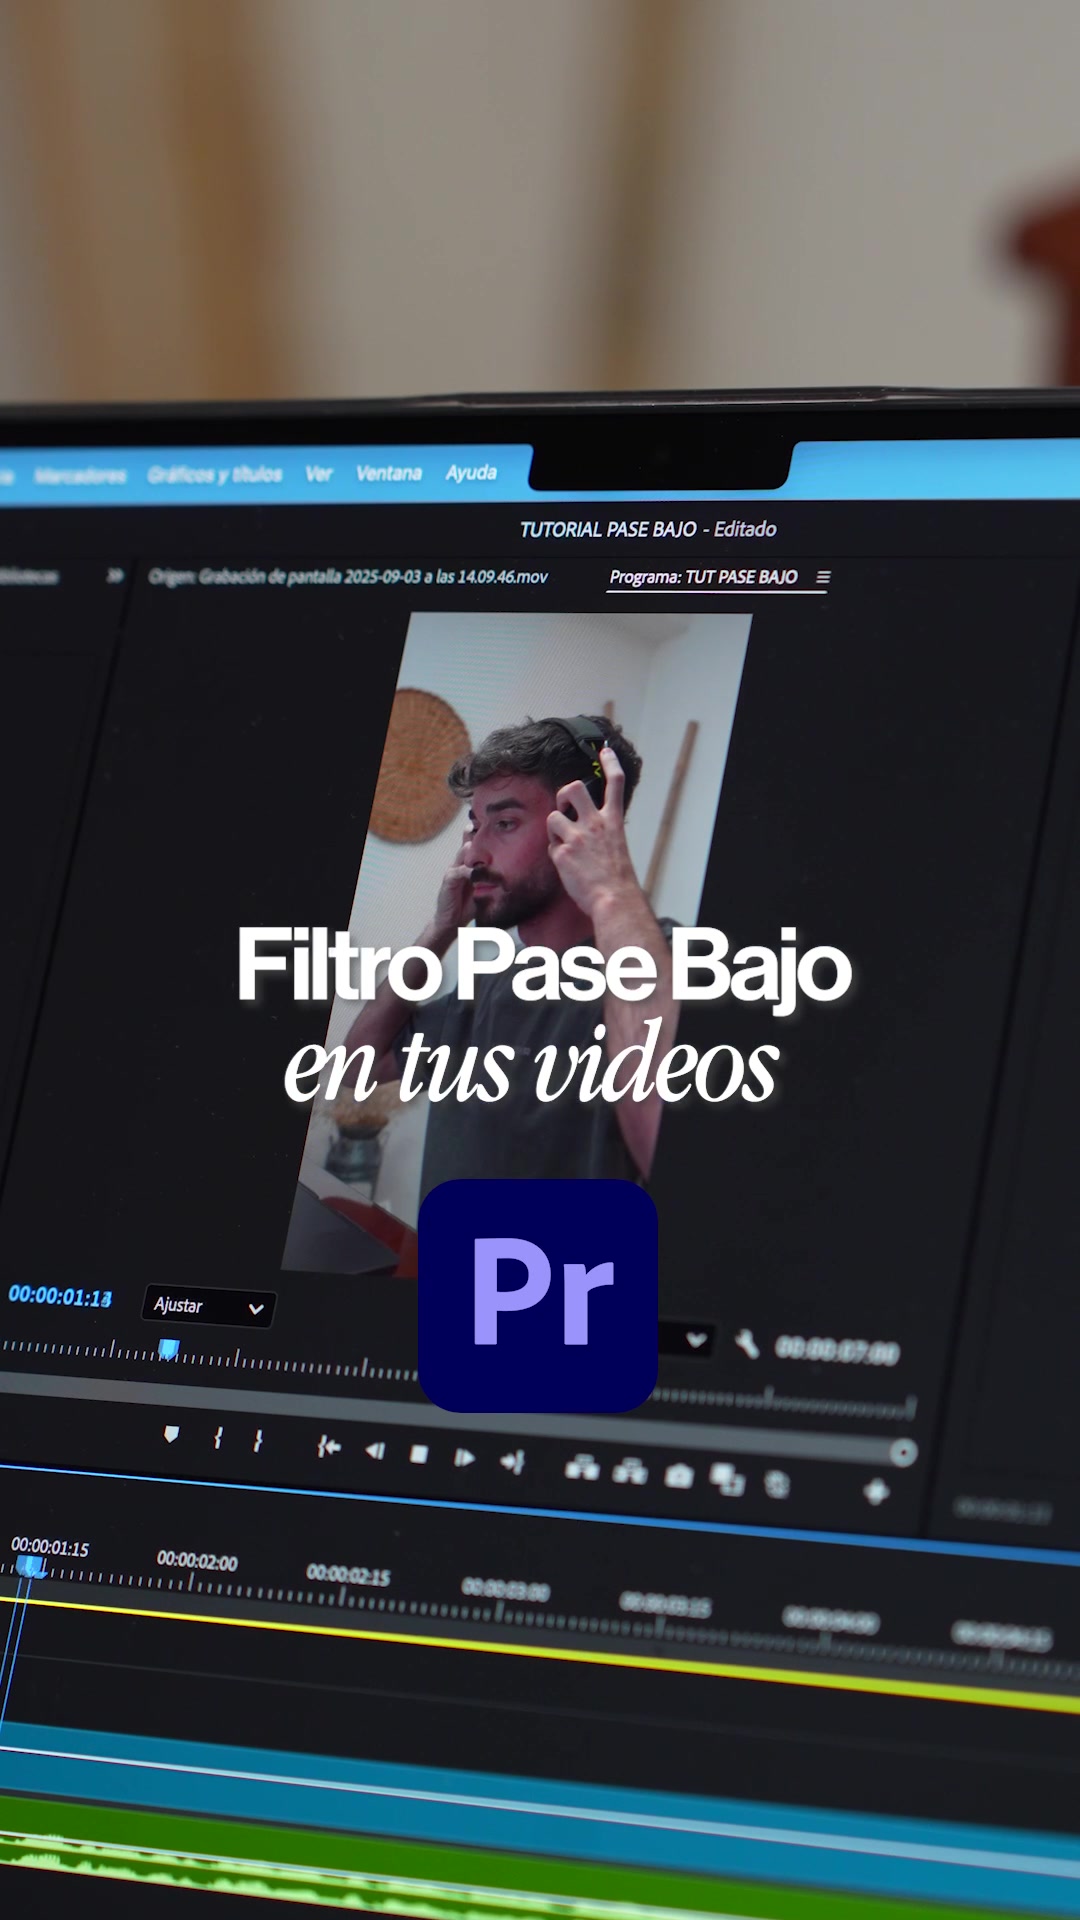Open the Programa panel hamburger menu
The width and height of the screenshot is (1080, 1920).
click(x=823, y=577)
